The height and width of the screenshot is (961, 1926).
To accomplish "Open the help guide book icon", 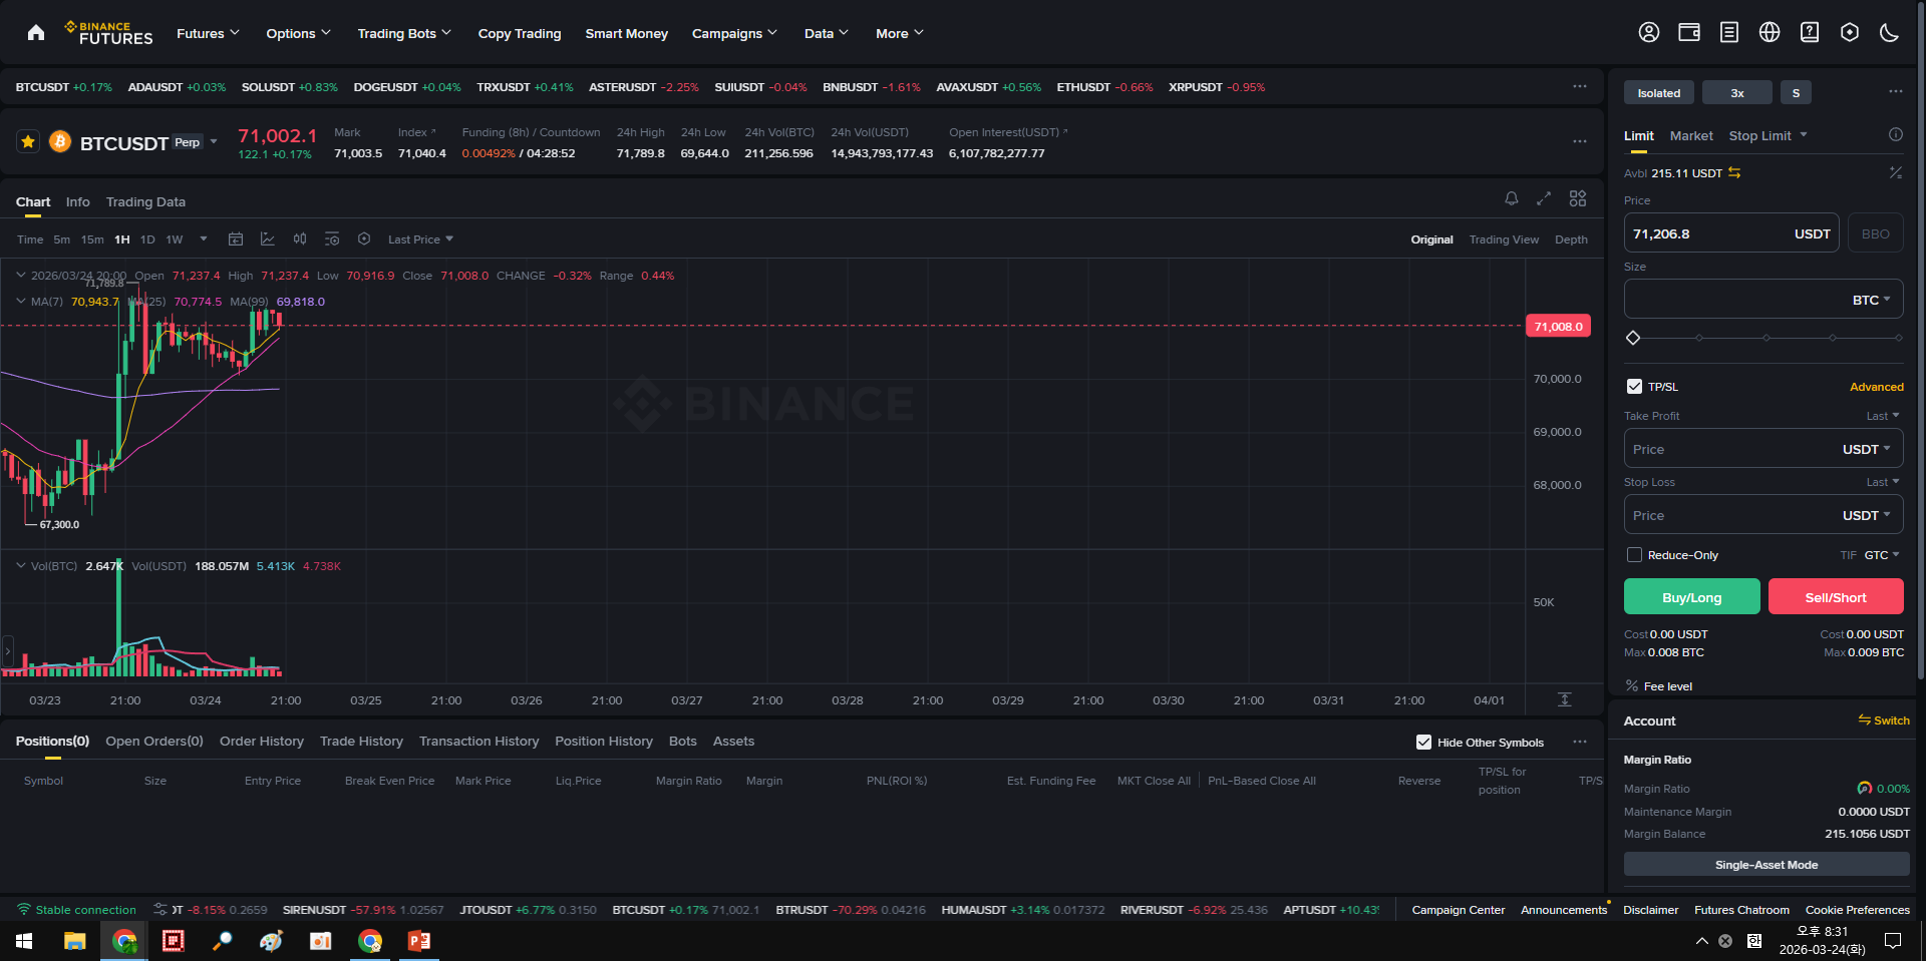I will pos(1809,33).
